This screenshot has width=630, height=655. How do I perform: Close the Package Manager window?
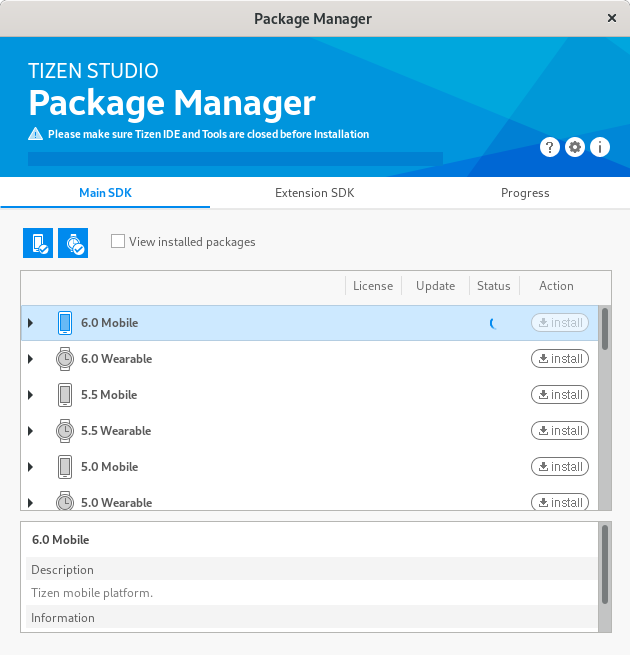(x=611, y=19)
